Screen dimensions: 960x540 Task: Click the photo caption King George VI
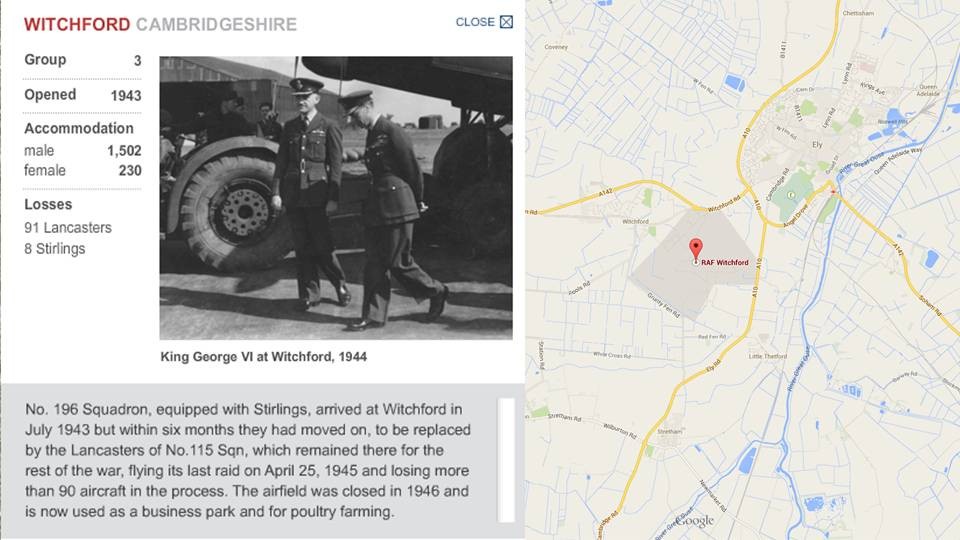tap(263, 357)
